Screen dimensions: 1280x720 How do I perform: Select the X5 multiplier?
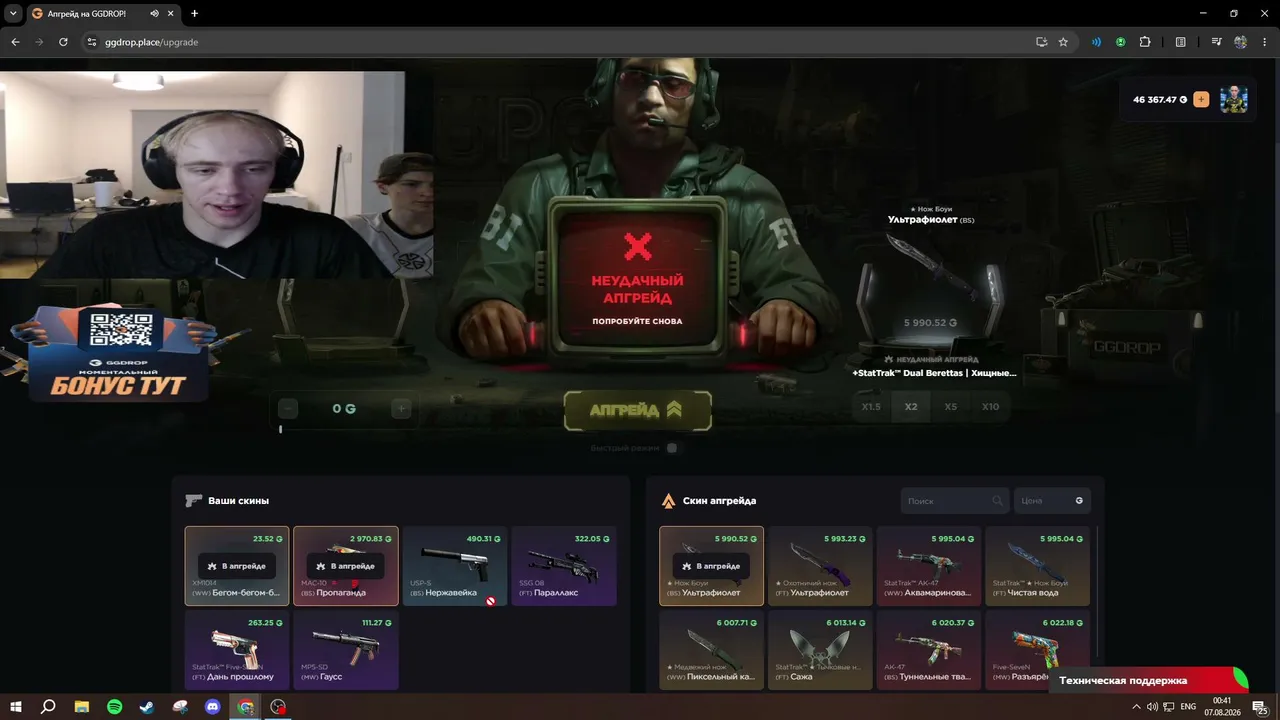click(950, 407)
